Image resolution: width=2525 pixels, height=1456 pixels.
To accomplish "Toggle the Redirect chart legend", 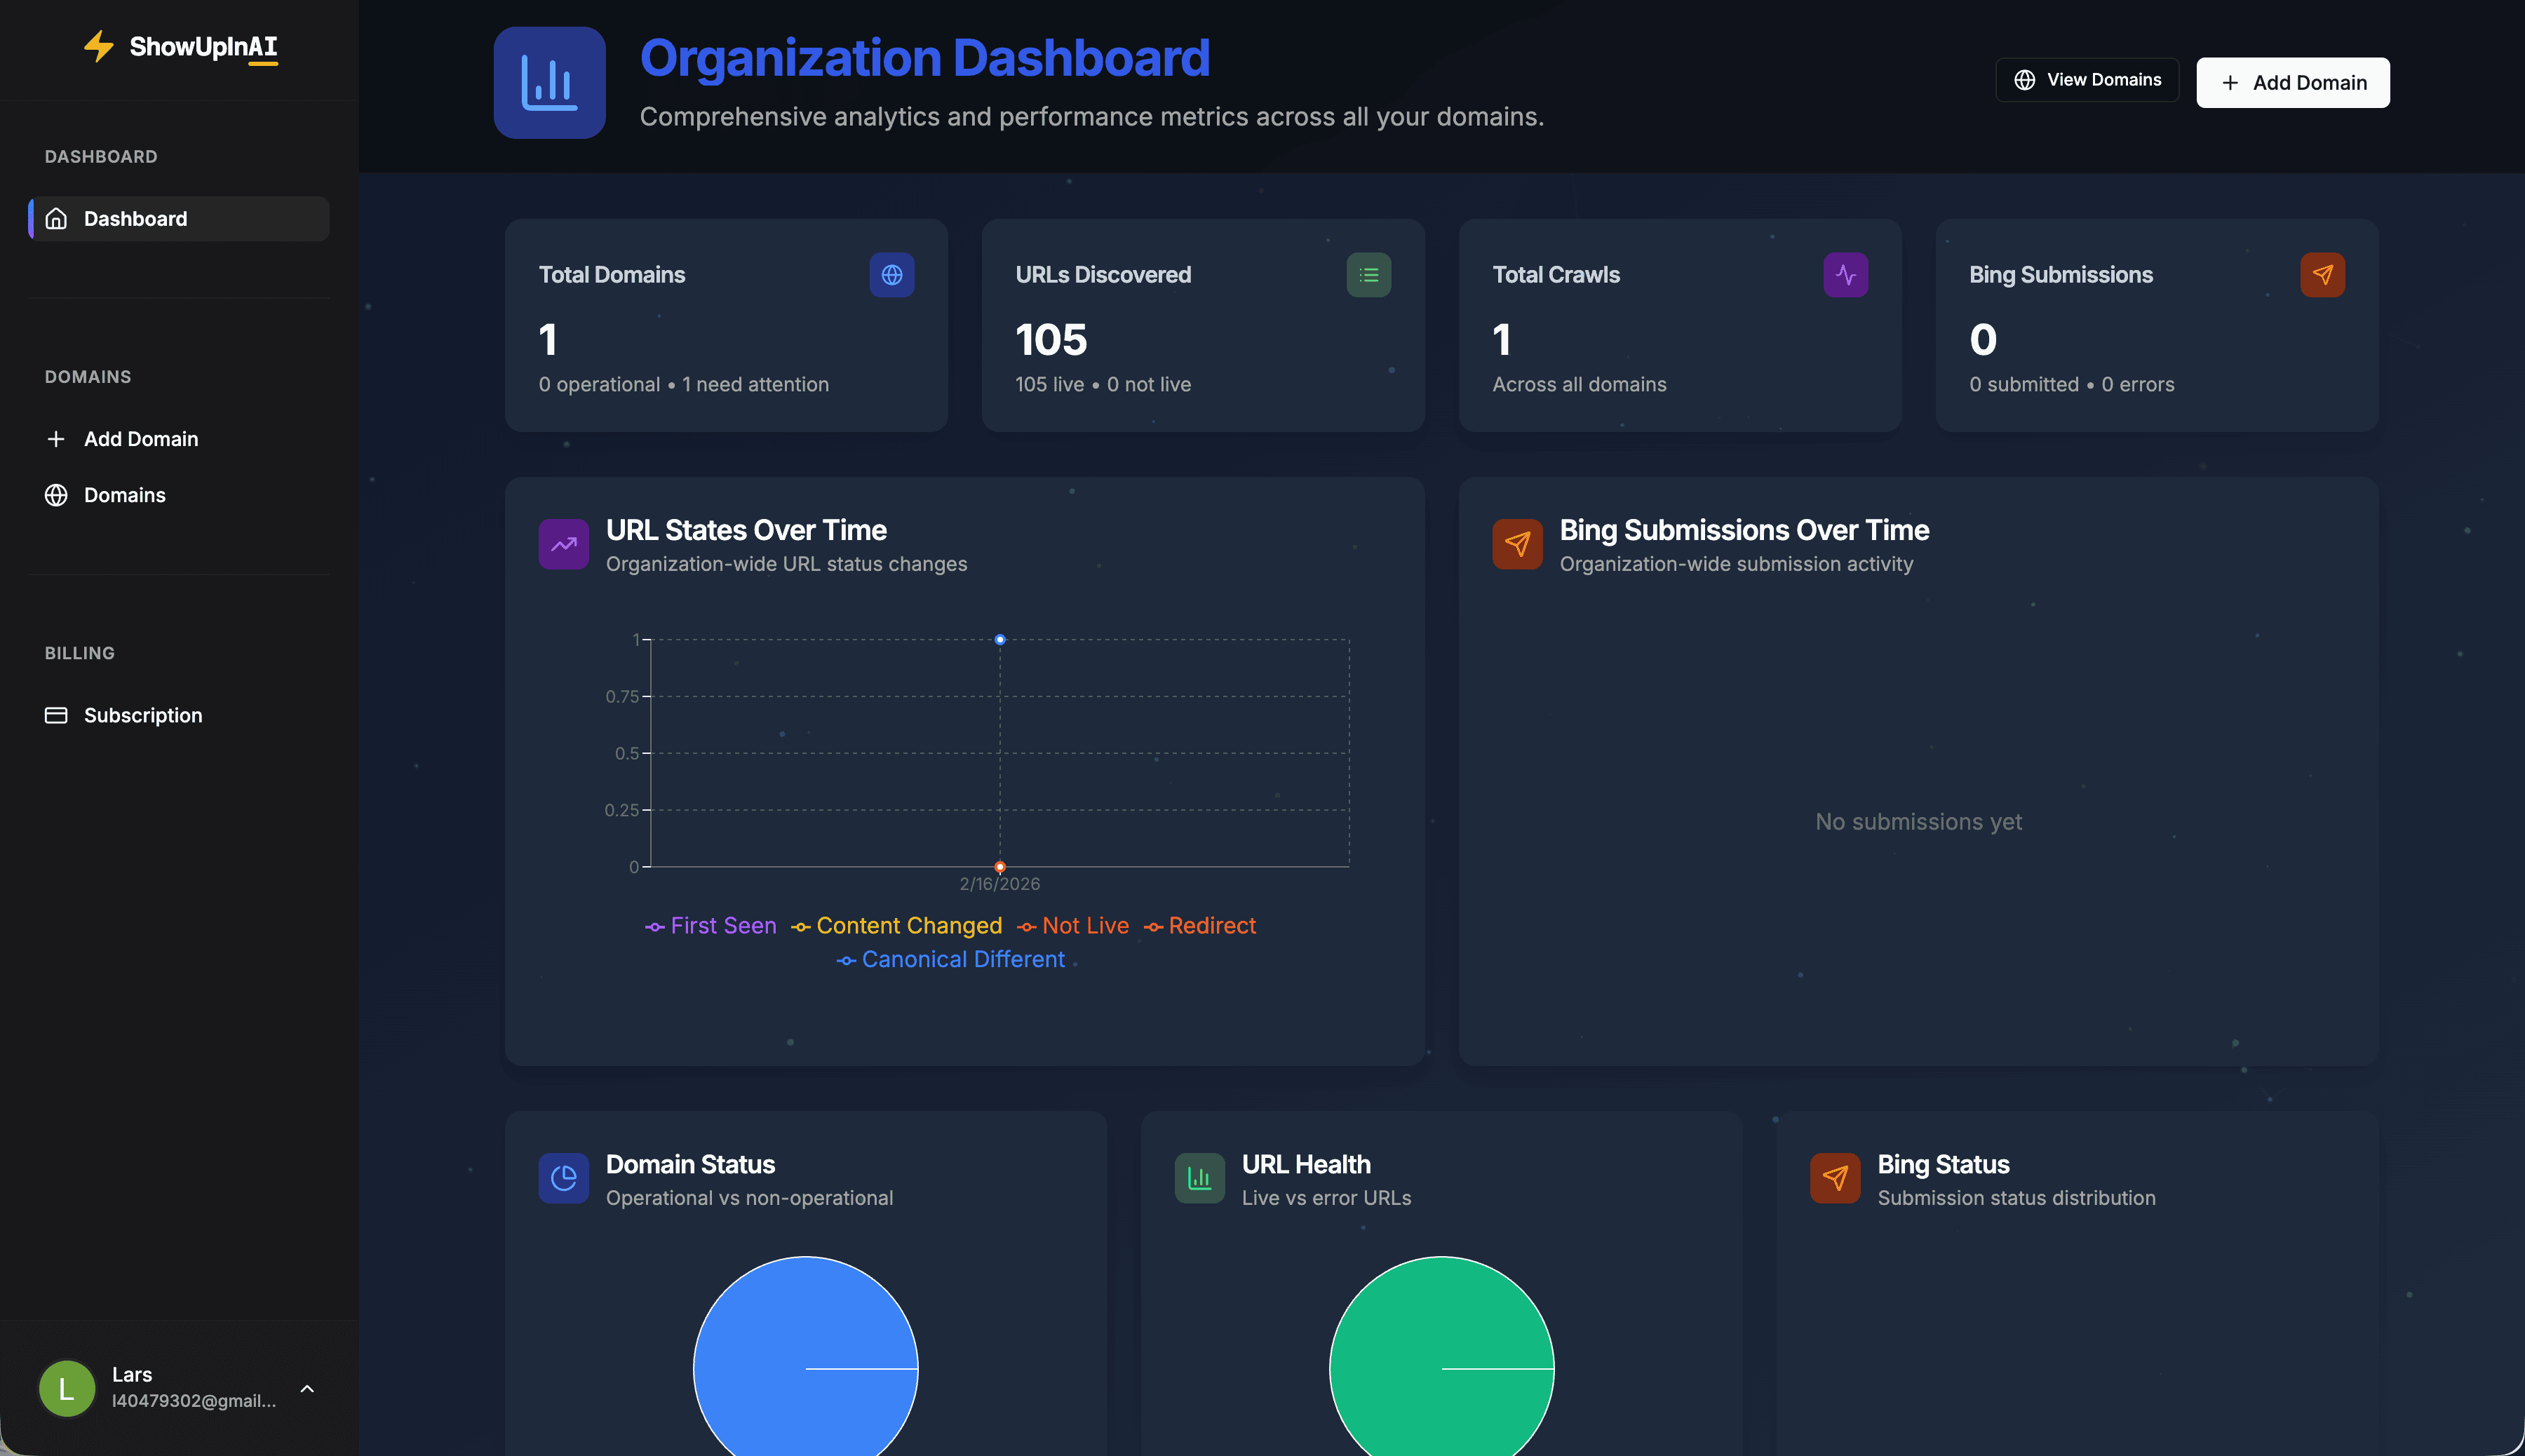I will point(1200,926).
